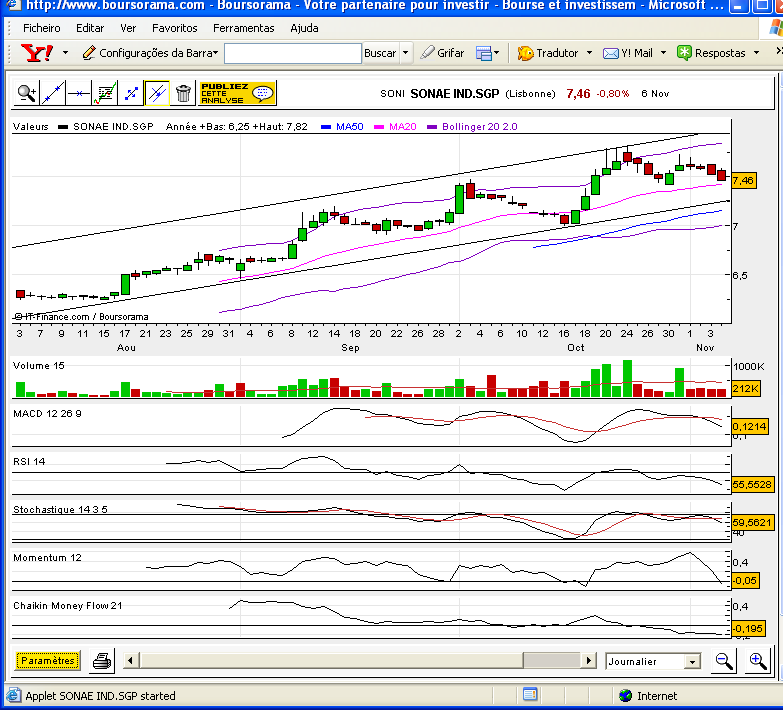Click the Tradutor fish icon
Viewport: 783px width, 710px height.
[x=525, y=53]
